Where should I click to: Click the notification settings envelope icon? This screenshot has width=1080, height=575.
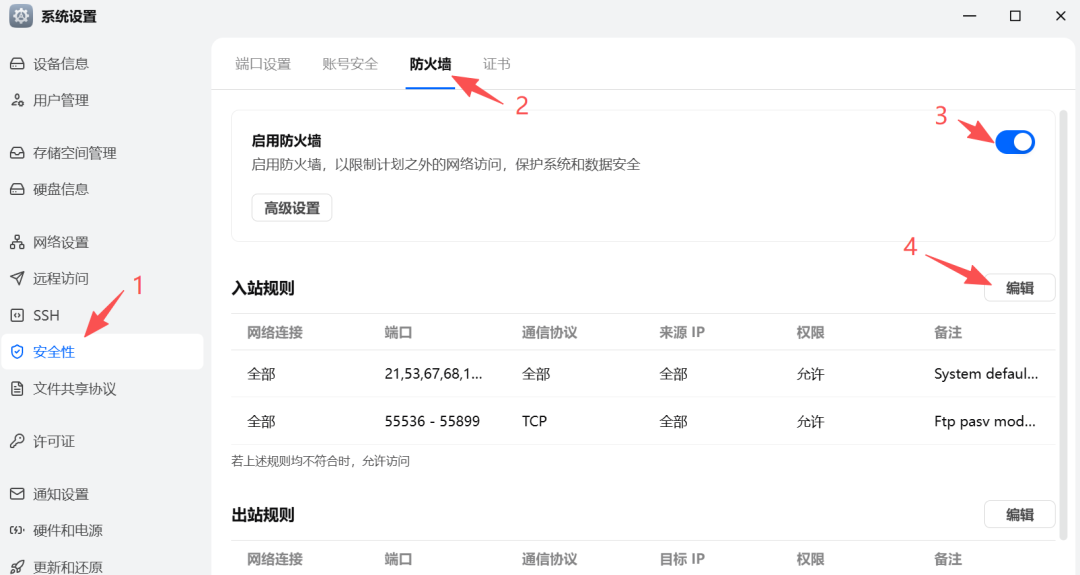click(x=17, y=494)
